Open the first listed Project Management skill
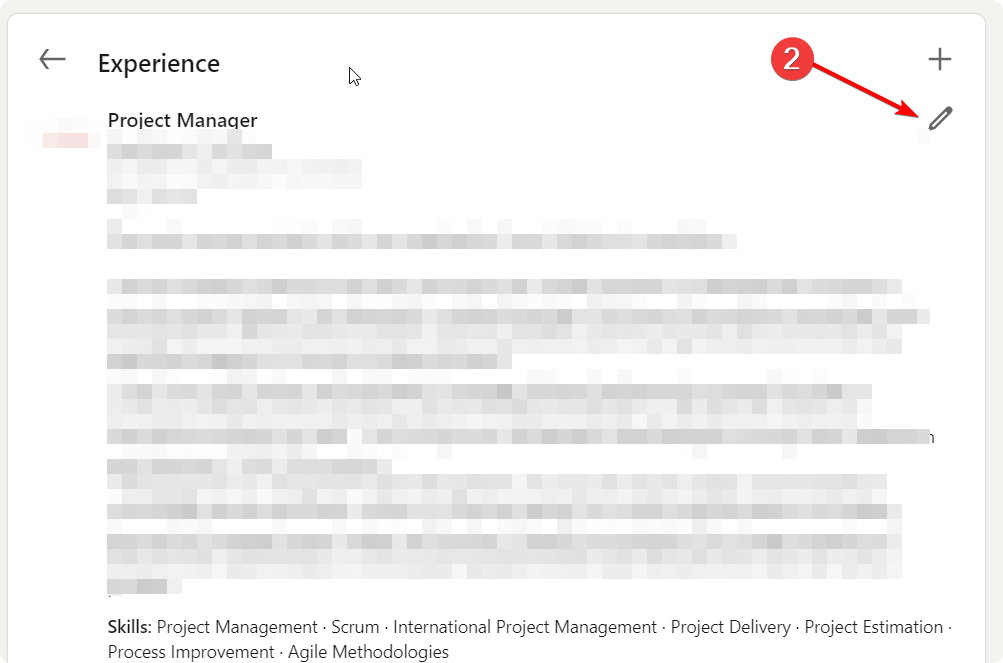This screenshot has height=663, width=1003. tap(237, 627)
